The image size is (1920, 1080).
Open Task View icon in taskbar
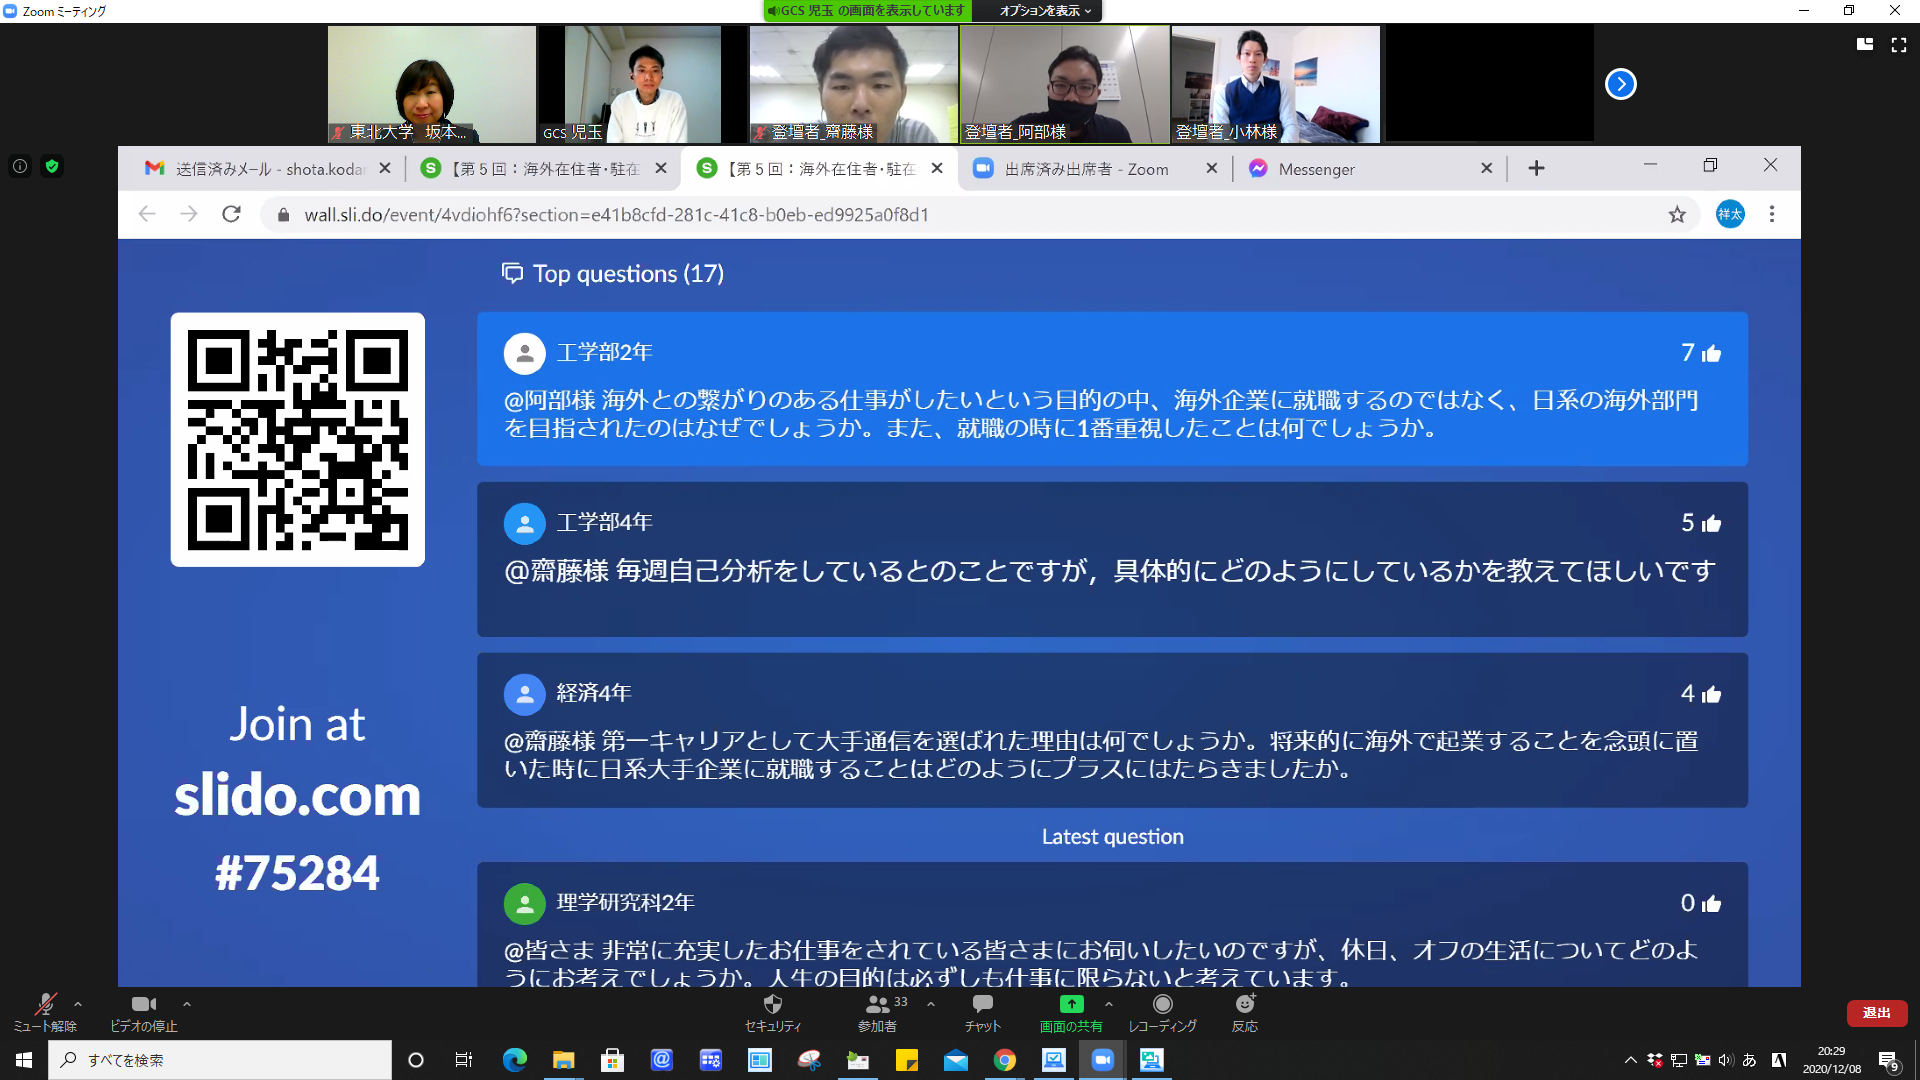pyautogui.click(x=463, y=1060)
